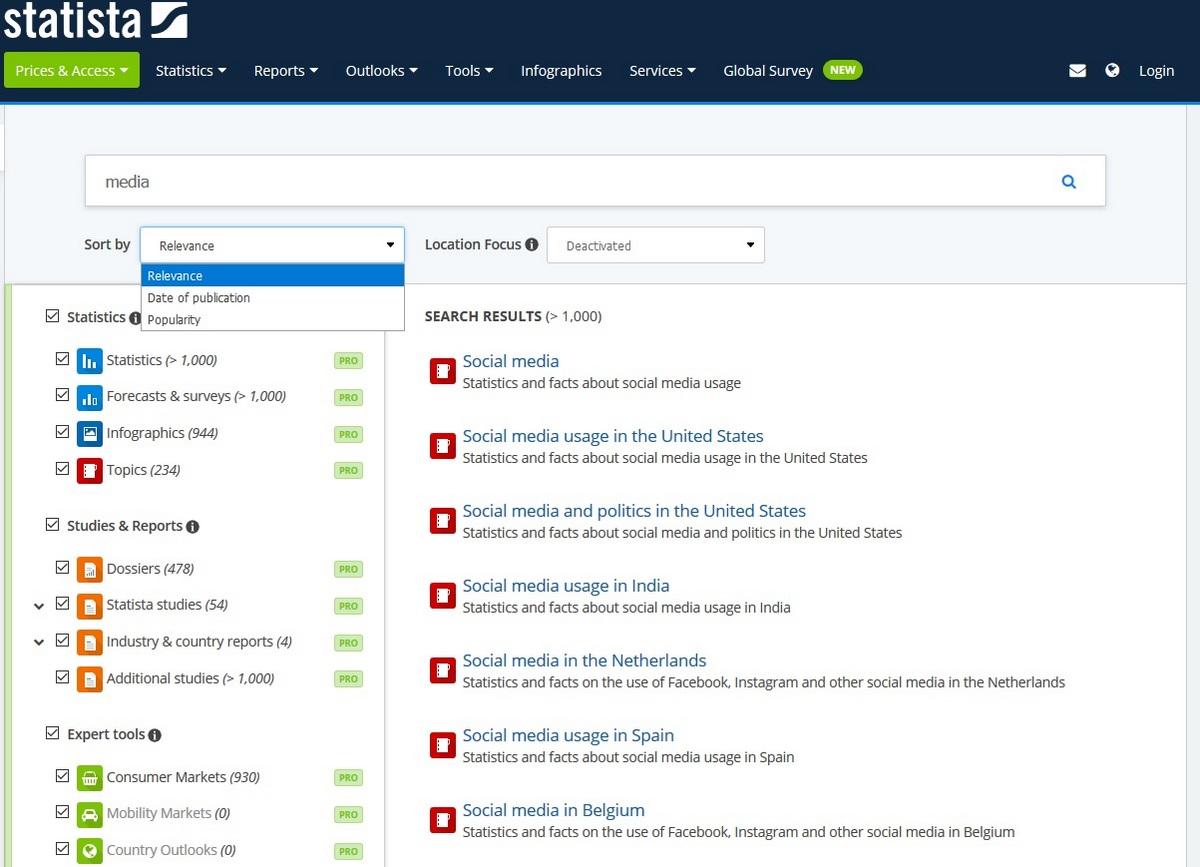Screen dimensions: 1200x867
Task: Select Relevance sort option
Action: pos(272,276)
